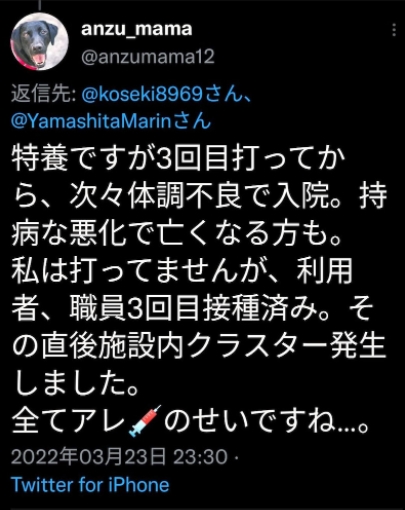Open the black dog profile avatar
This screenshot has height=510, width=405.
pos(39,42)
